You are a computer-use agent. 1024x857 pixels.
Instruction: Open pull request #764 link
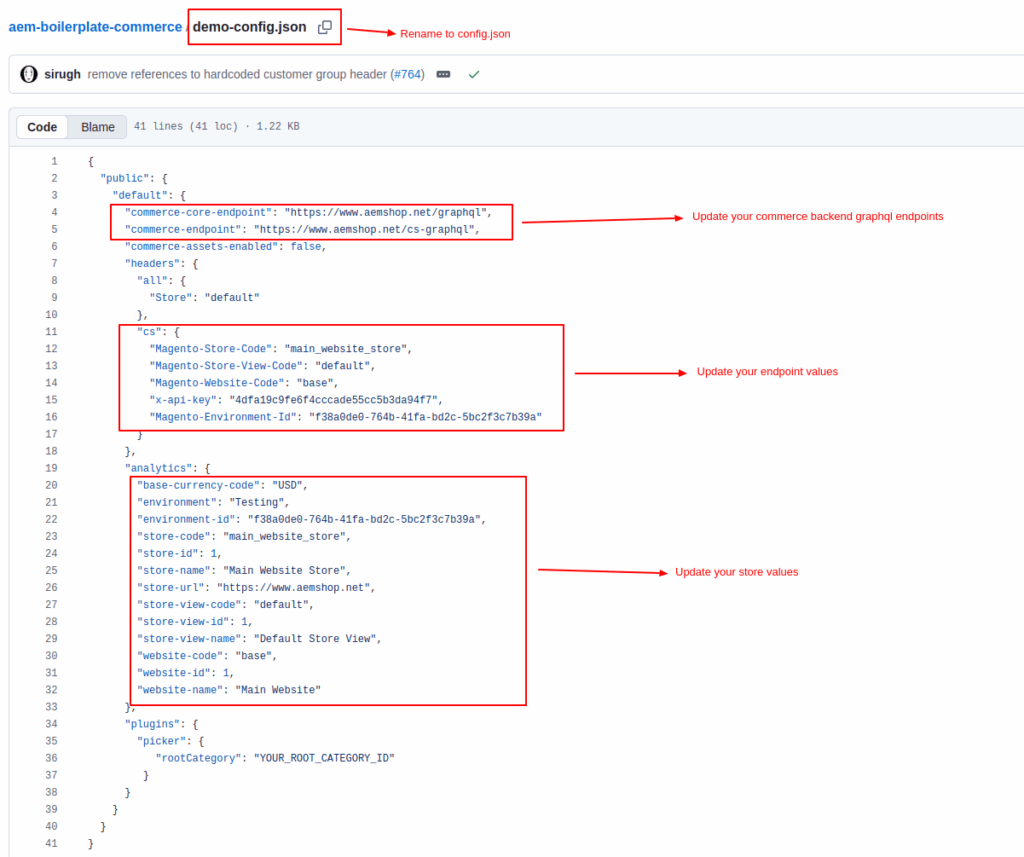pyautogui.click(x=407, y=74)
